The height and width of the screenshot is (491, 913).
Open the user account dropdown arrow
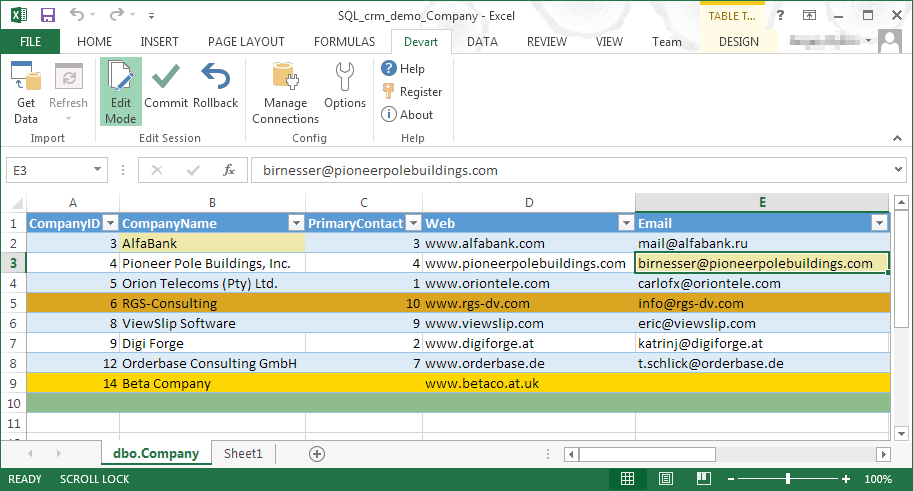pyautogui.click(x=868, y=41)
